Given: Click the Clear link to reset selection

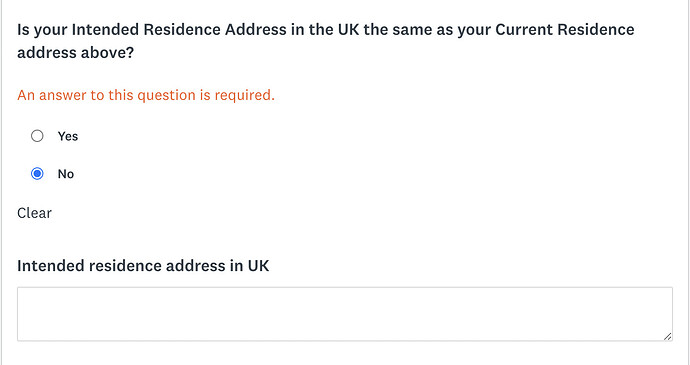Looking at the screenshot, I should 34,213.
